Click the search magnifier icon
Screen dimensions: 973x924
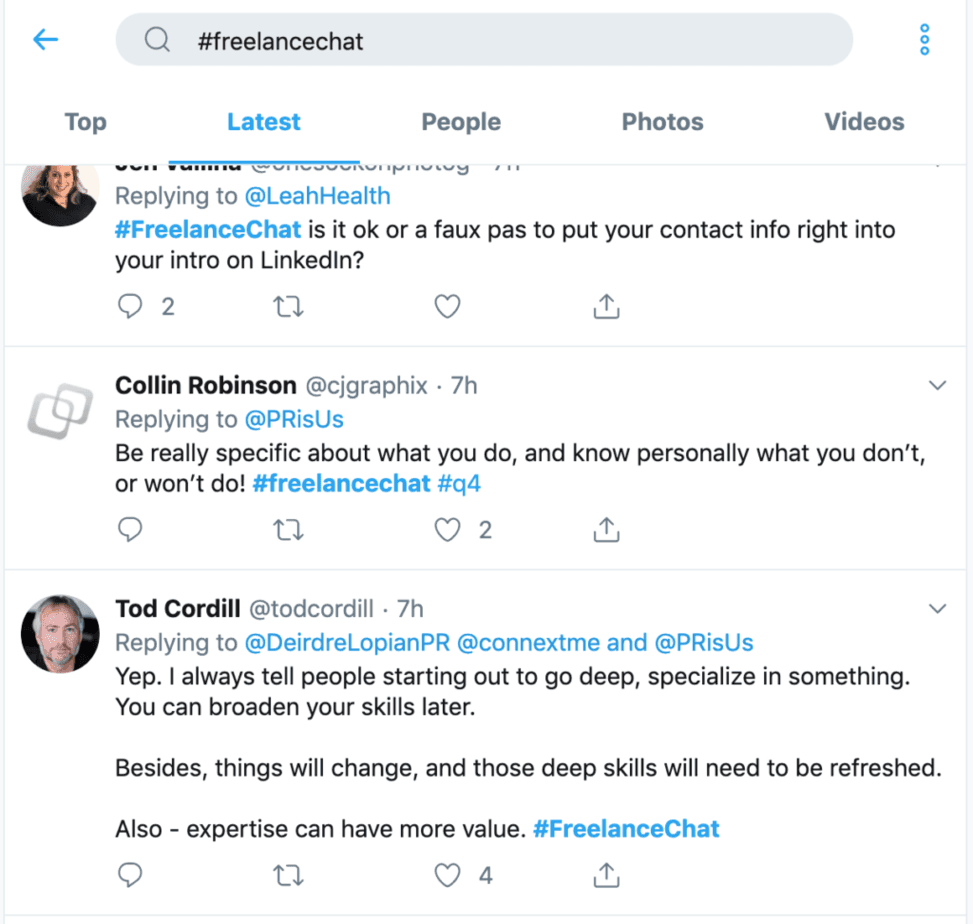point(157,40)
